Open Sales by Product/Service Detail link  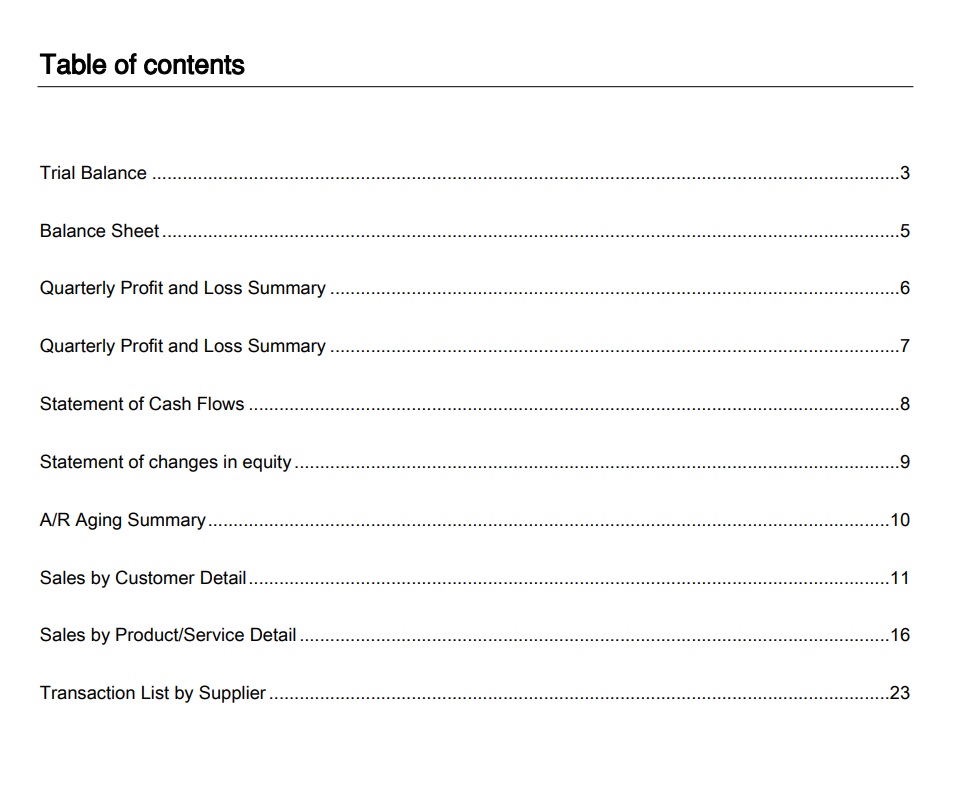(x=168, y=635)
